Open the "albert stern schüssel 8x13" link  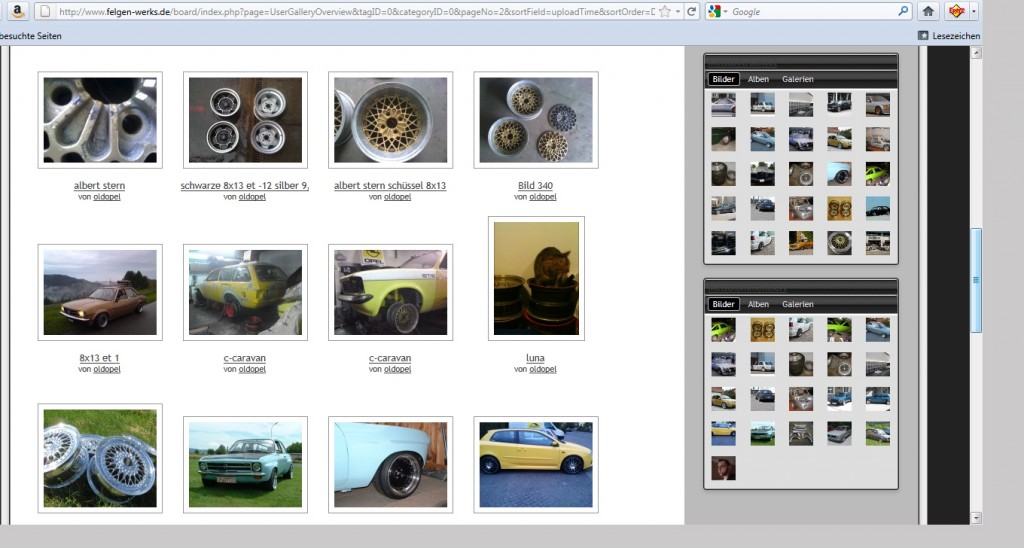pos(390,186)
